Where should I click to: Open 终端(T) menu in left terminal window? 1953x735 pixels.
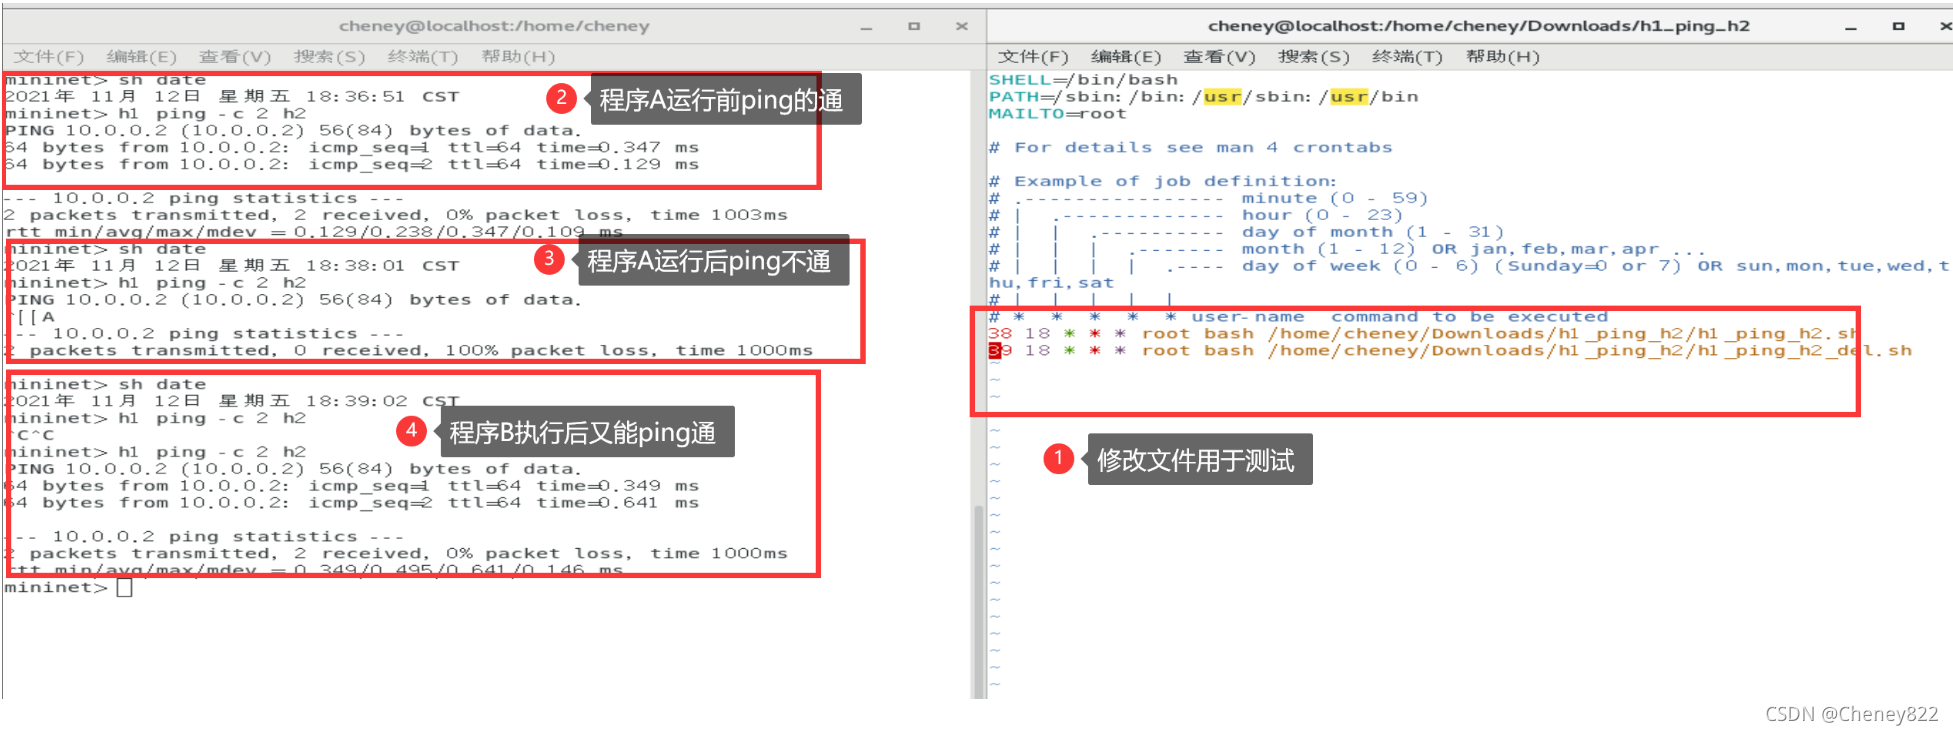tap(423, 57)
